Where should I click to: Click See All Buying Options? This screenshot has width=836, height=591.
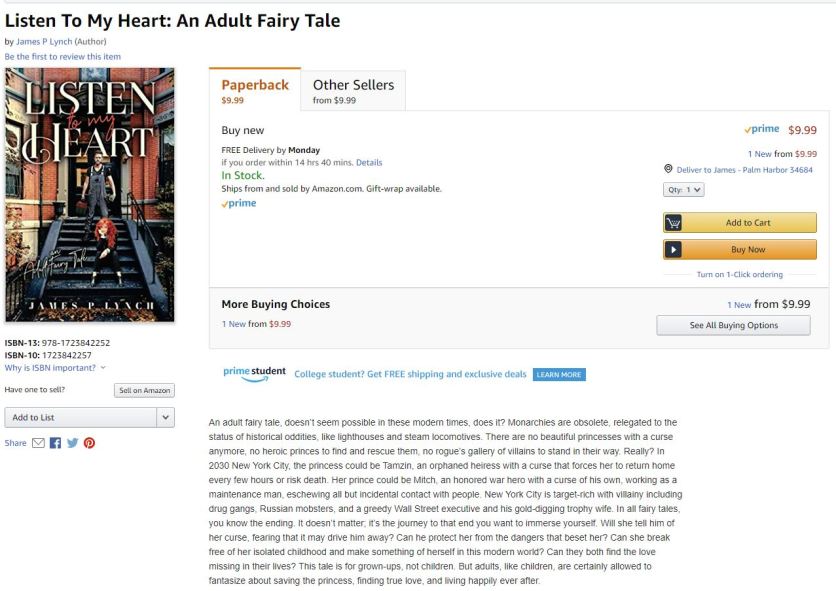733,324
